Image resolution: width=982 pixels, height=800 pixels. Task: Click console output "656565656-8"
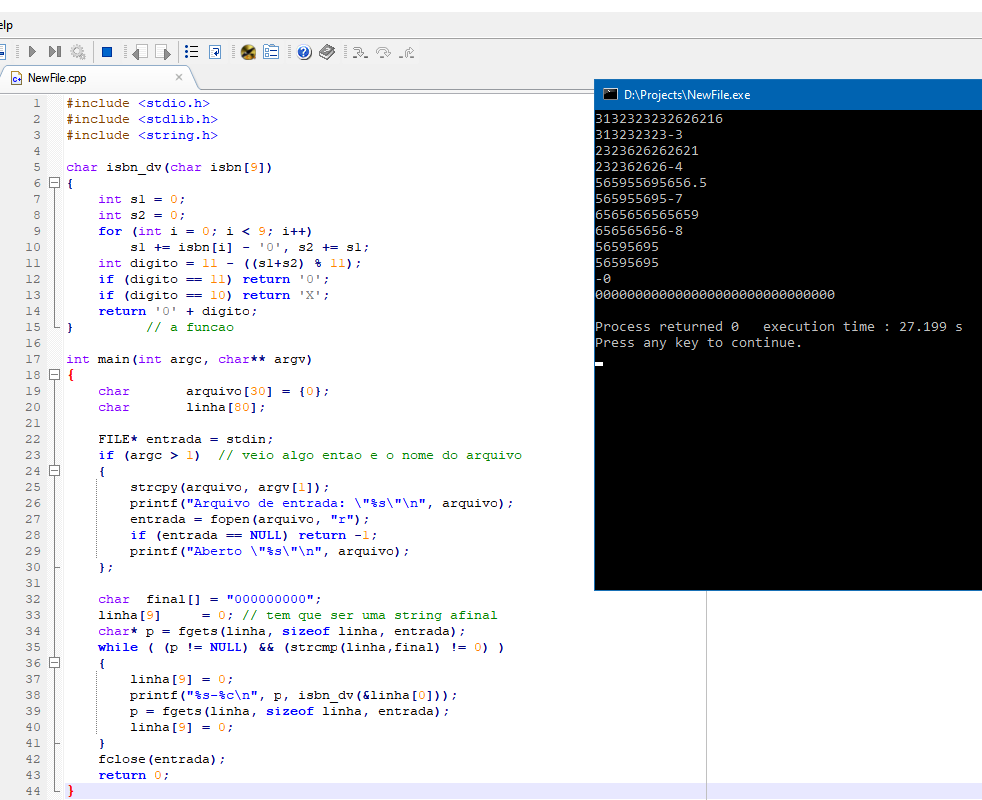[639, 231]
